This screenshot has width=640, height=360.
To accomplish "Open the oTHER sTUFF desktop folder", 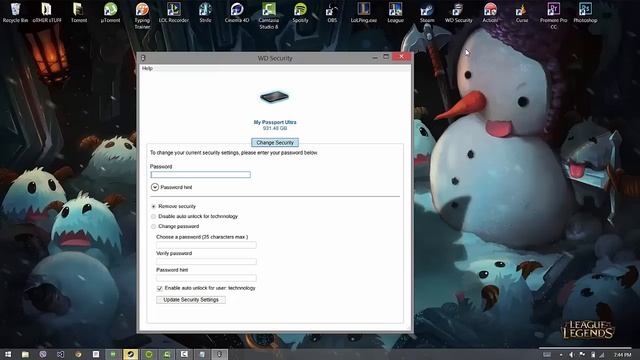I will (47, 12).
